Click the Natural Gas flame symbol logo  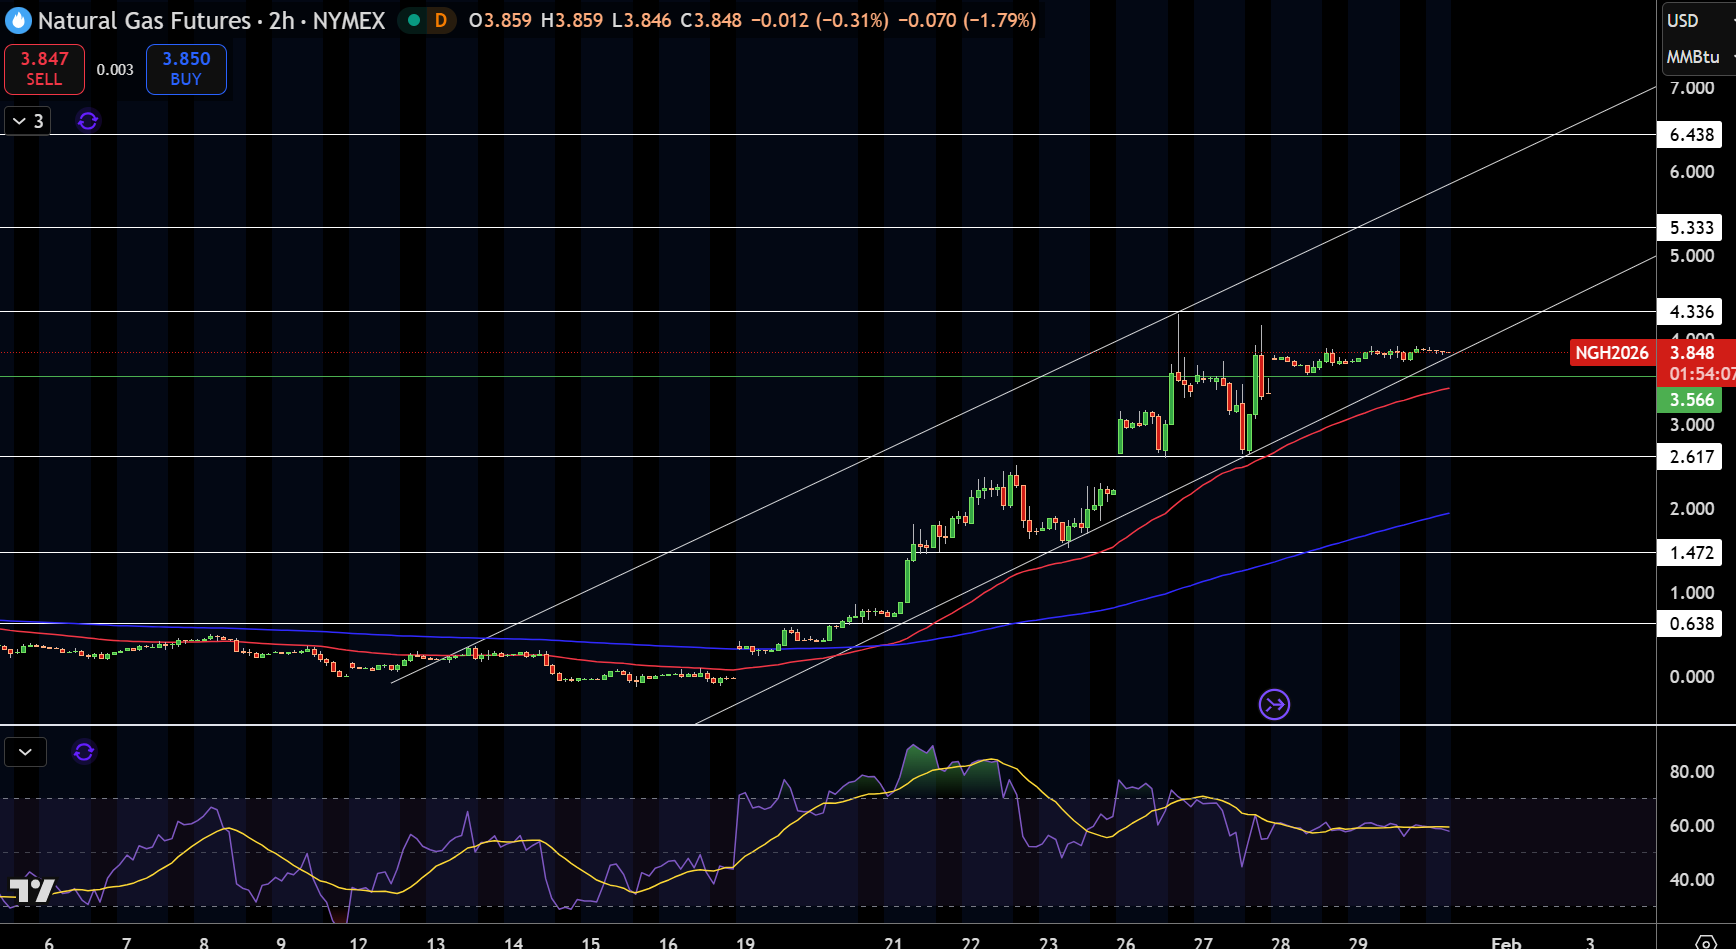18,20
